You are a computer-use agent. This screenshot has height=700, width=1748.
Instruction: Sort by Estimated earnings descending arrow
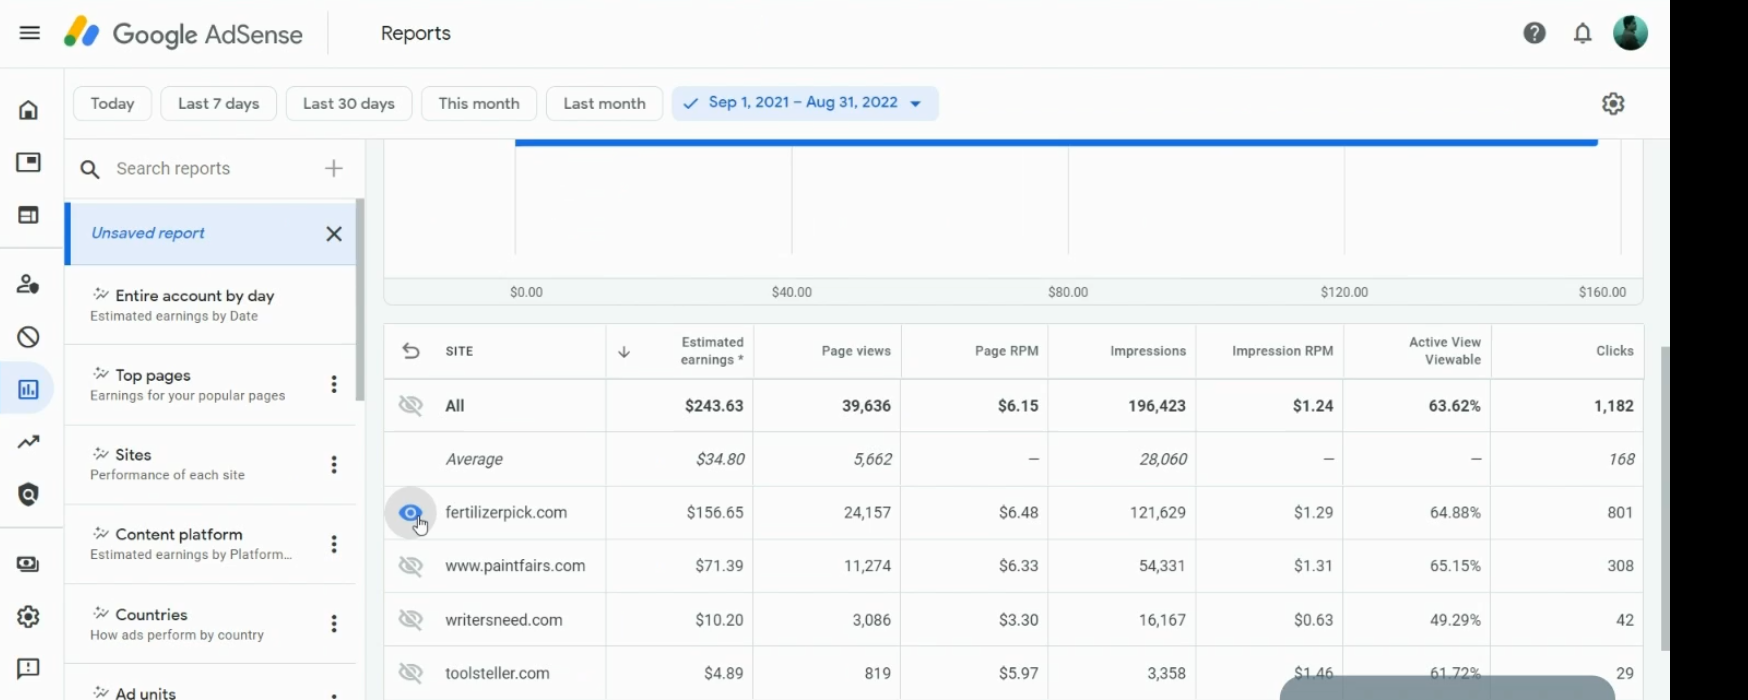[624, 351]
